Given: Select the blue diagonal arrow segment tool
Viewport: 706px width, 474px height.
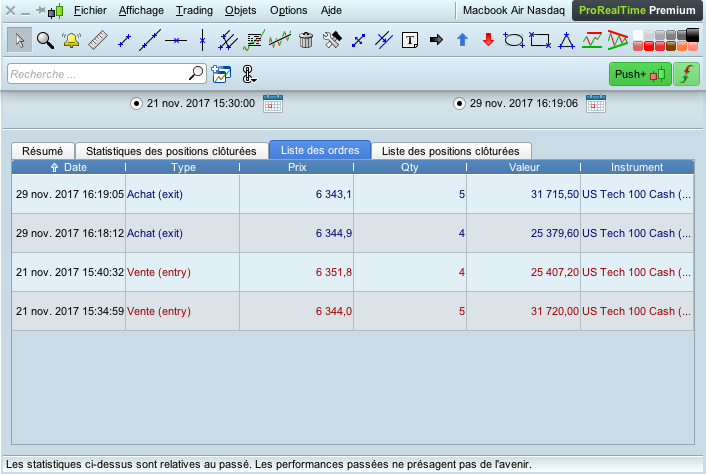Looking at the screenshot, I should tap(358, 40).
